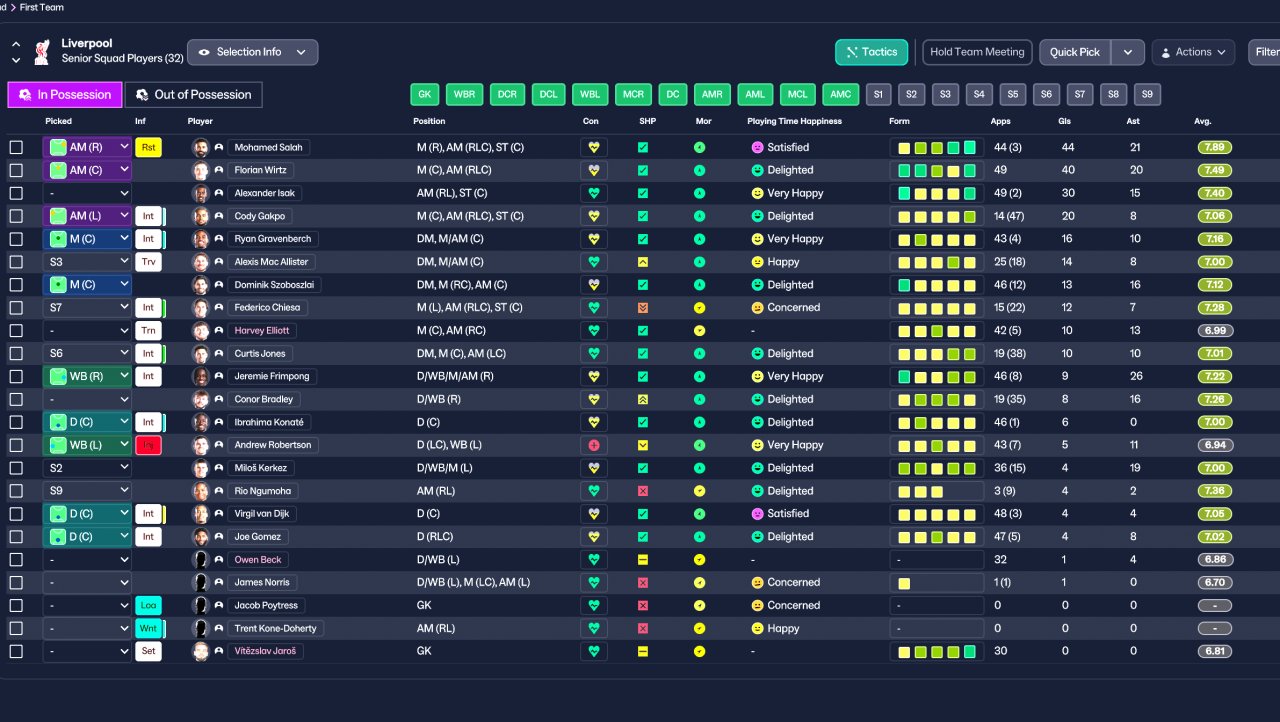The width and height of the screenshot is (1280, 722).
Task: Select the GK position pill
Action: tap(425, 95)
